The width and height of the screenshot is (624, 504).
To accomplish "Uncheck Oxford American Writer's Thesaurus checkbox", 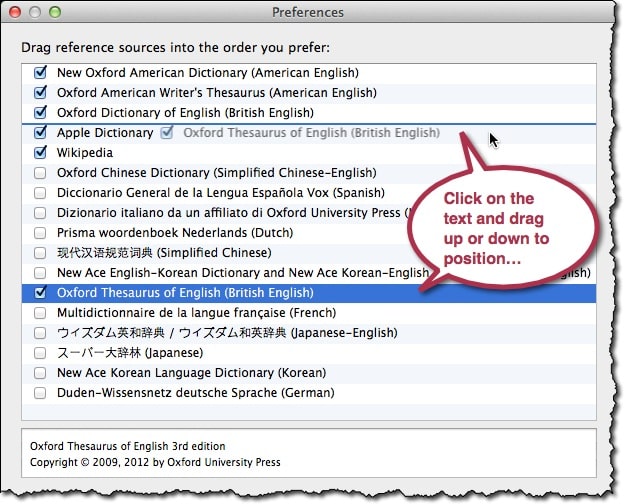I will point(40,92).
